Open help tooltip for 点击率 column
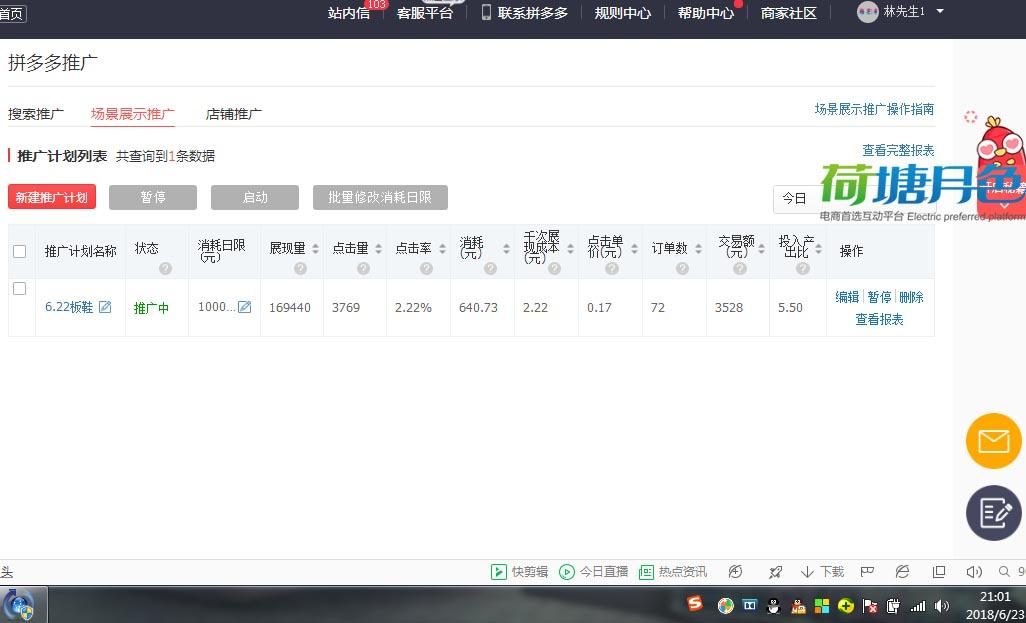Image resolution: width=1026 pixels, height=623 pixels. pos(426,268)
